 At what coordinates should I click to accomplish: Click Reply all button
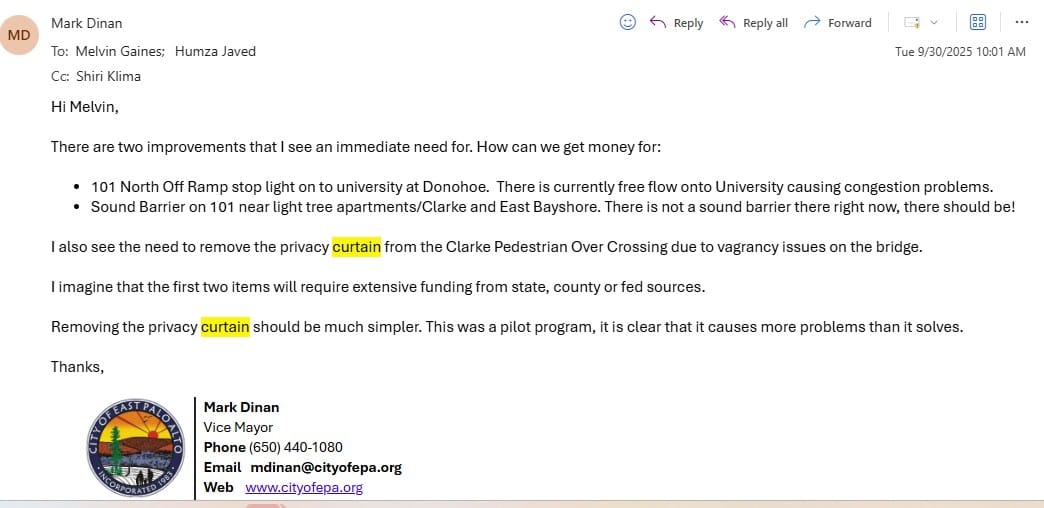[754, 23]
